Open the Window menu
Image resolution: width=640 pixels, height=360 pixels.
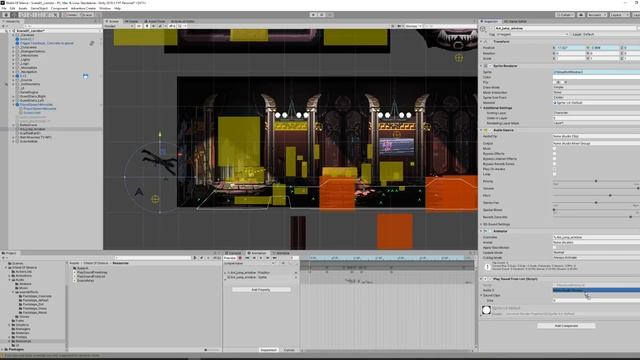(105, 8)
